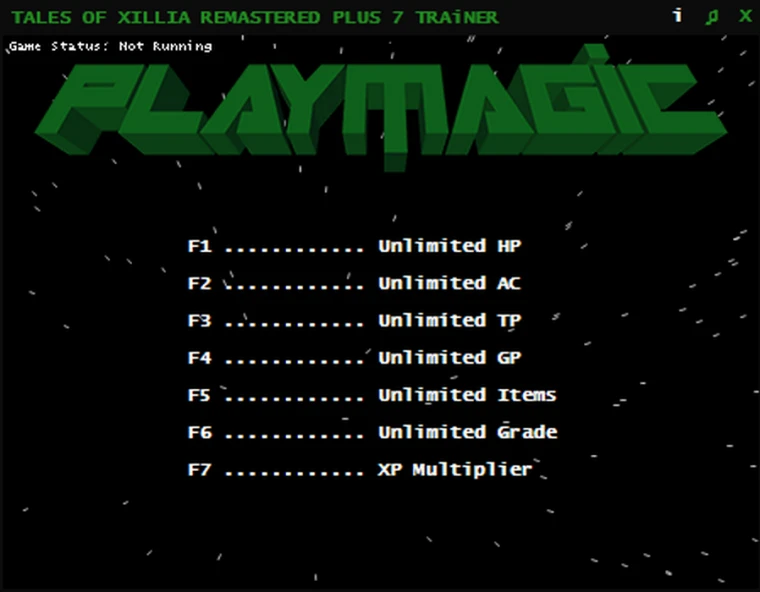The width and height of the screenshot is (760, 592).
Task: Enable the Unlimited GP option
Action: (x=449, y=358)
